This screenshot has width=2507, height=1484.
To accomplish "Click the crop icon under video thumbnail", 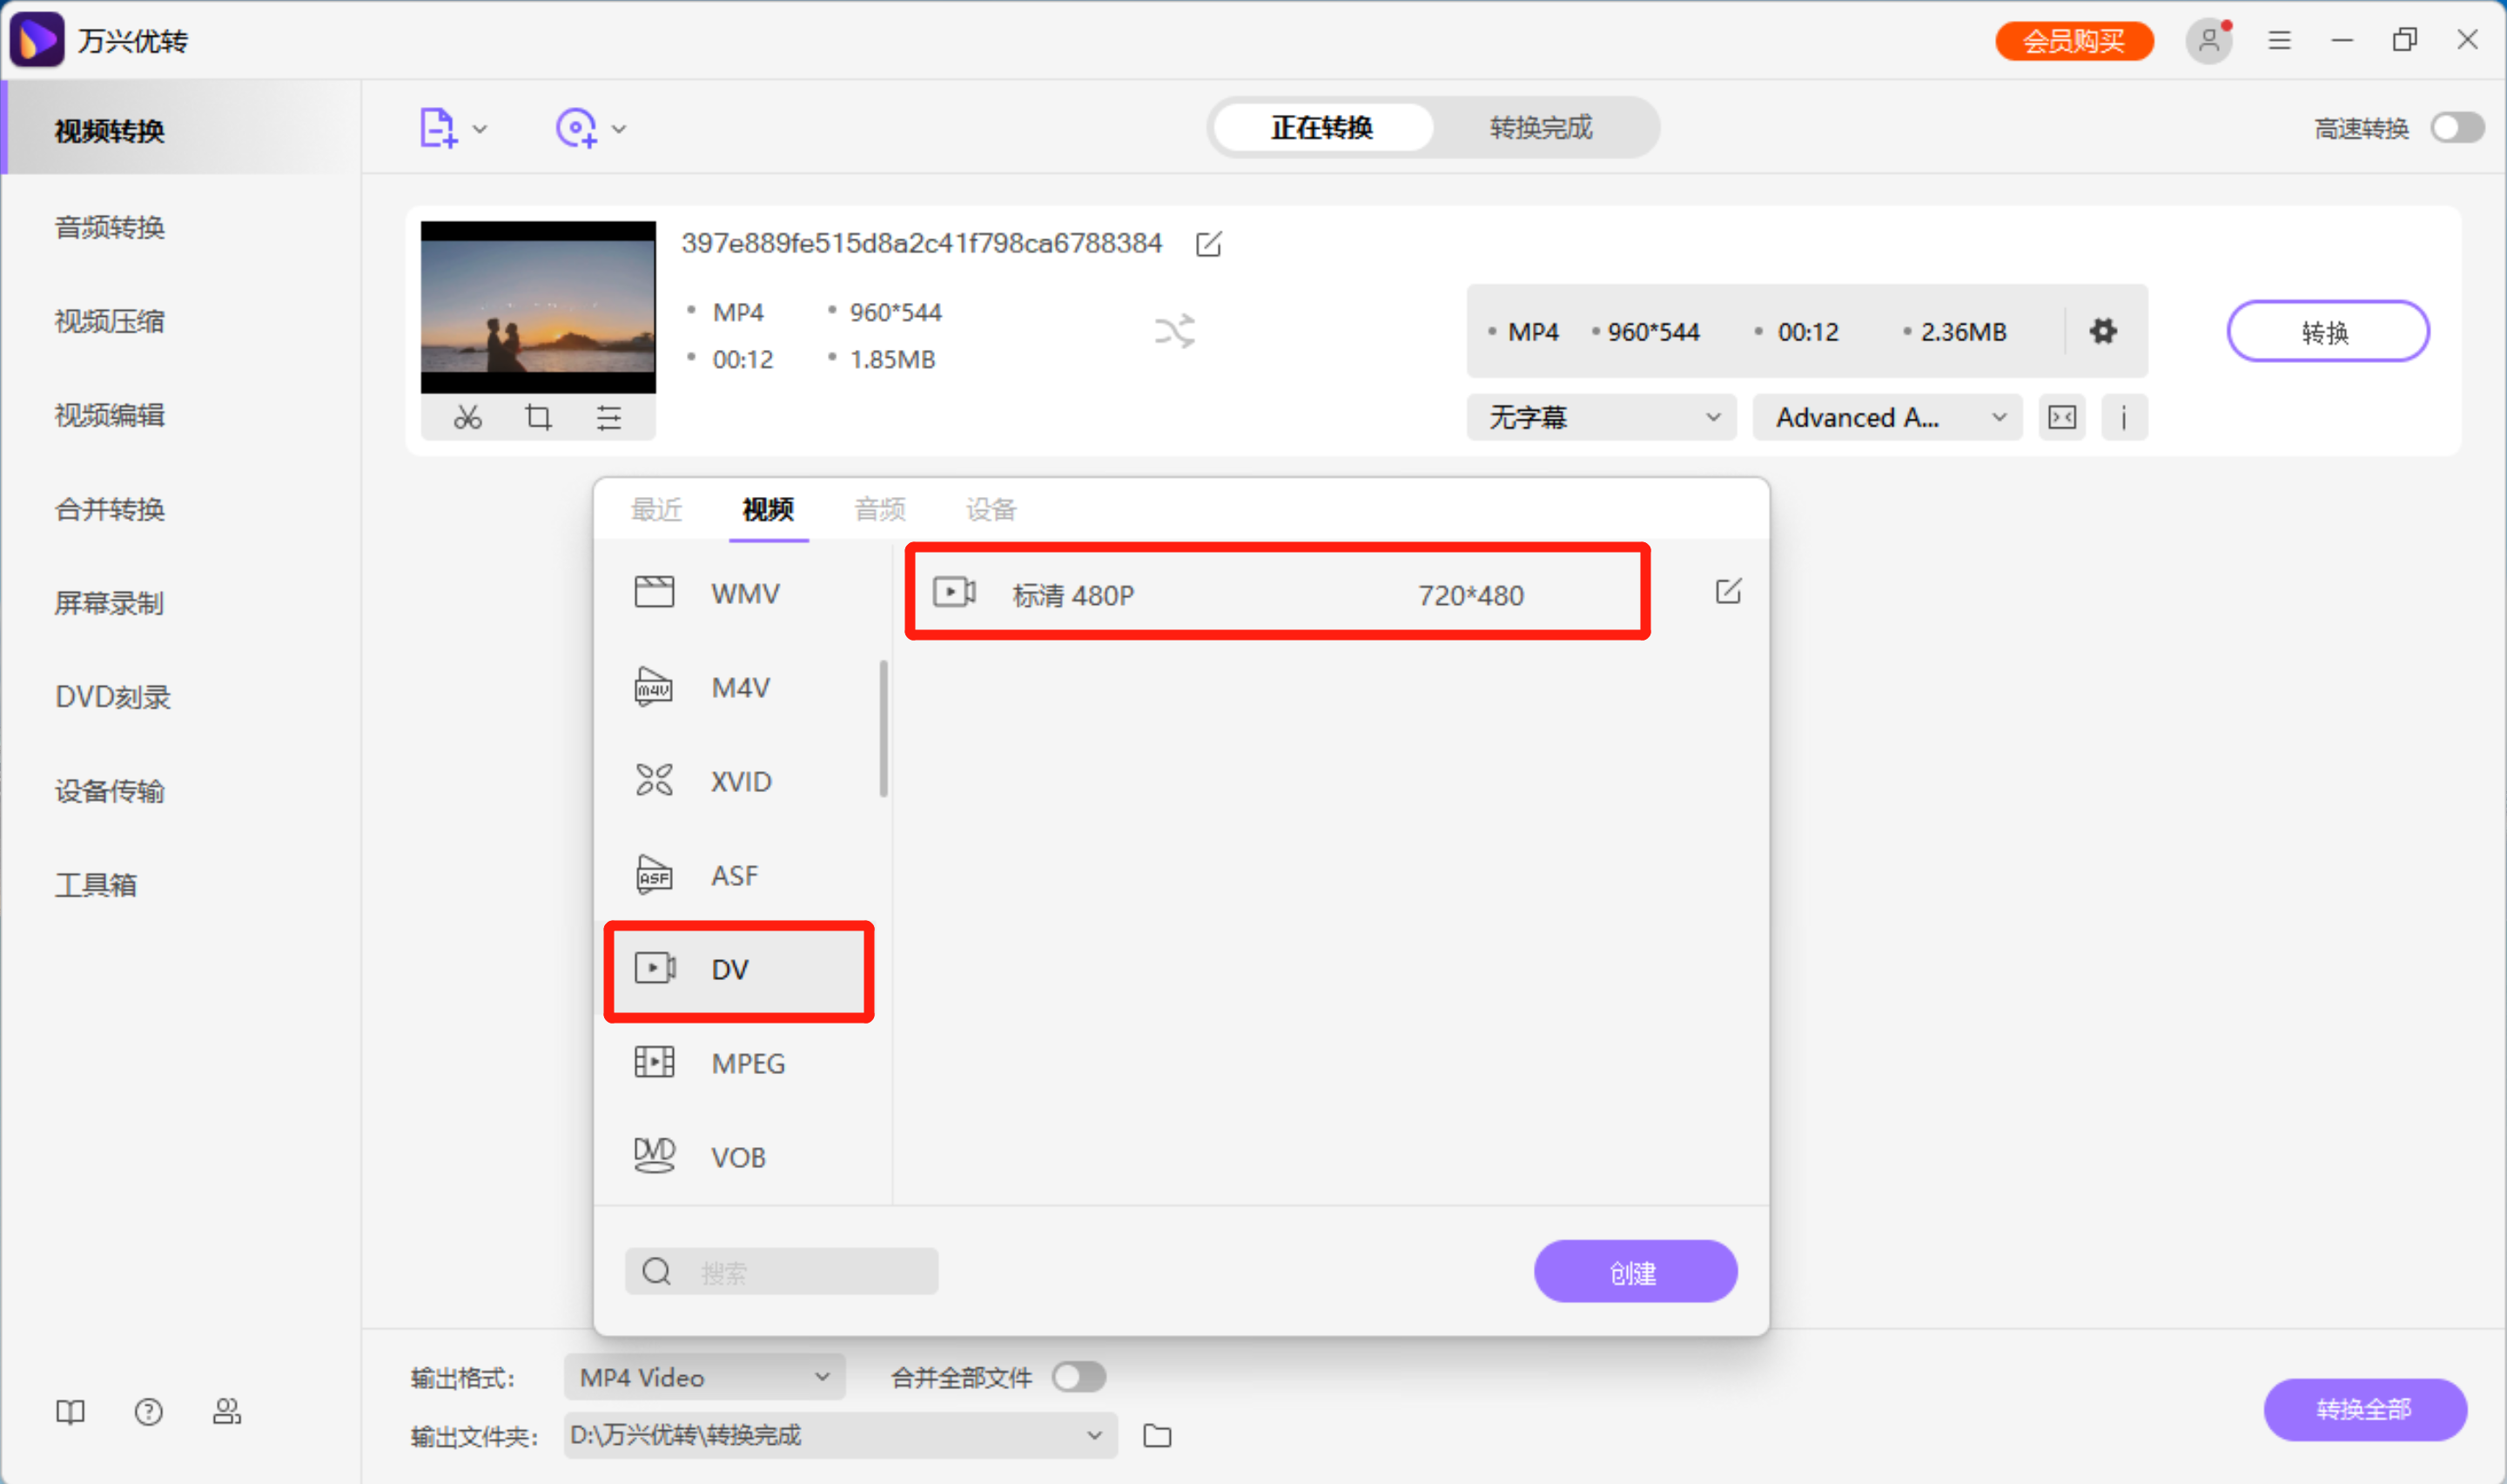I will 538,417.
